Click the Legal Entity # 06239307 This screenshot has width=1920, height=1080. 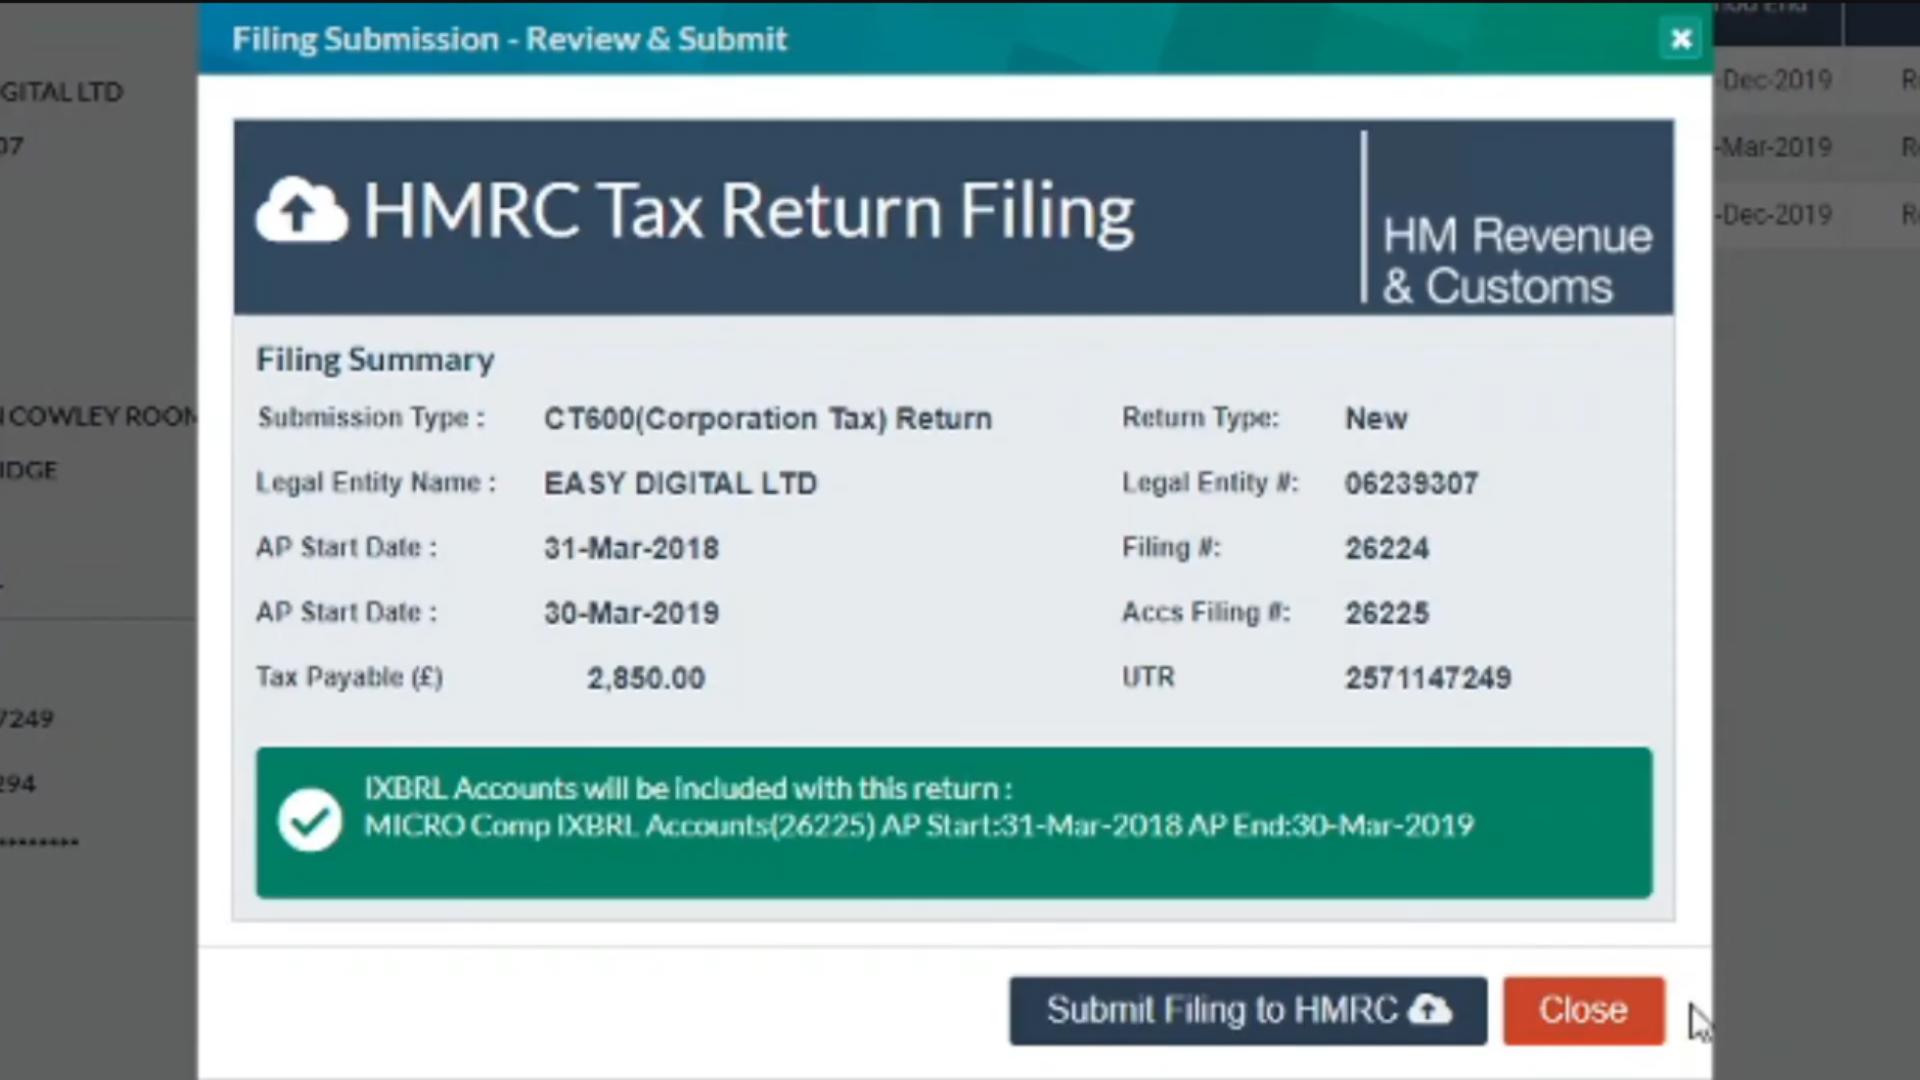1411,483
